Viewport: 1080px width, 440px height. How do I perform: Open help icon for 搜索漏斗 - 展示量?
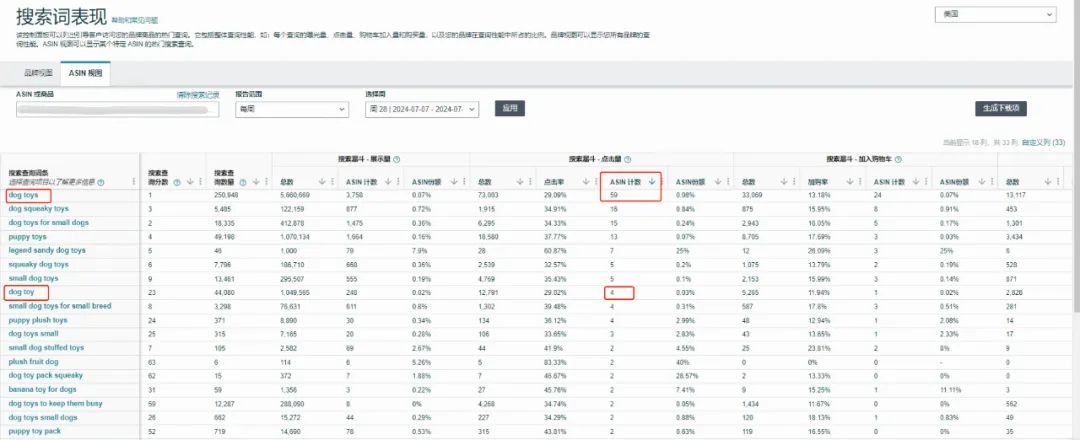[x=397, y=159]
